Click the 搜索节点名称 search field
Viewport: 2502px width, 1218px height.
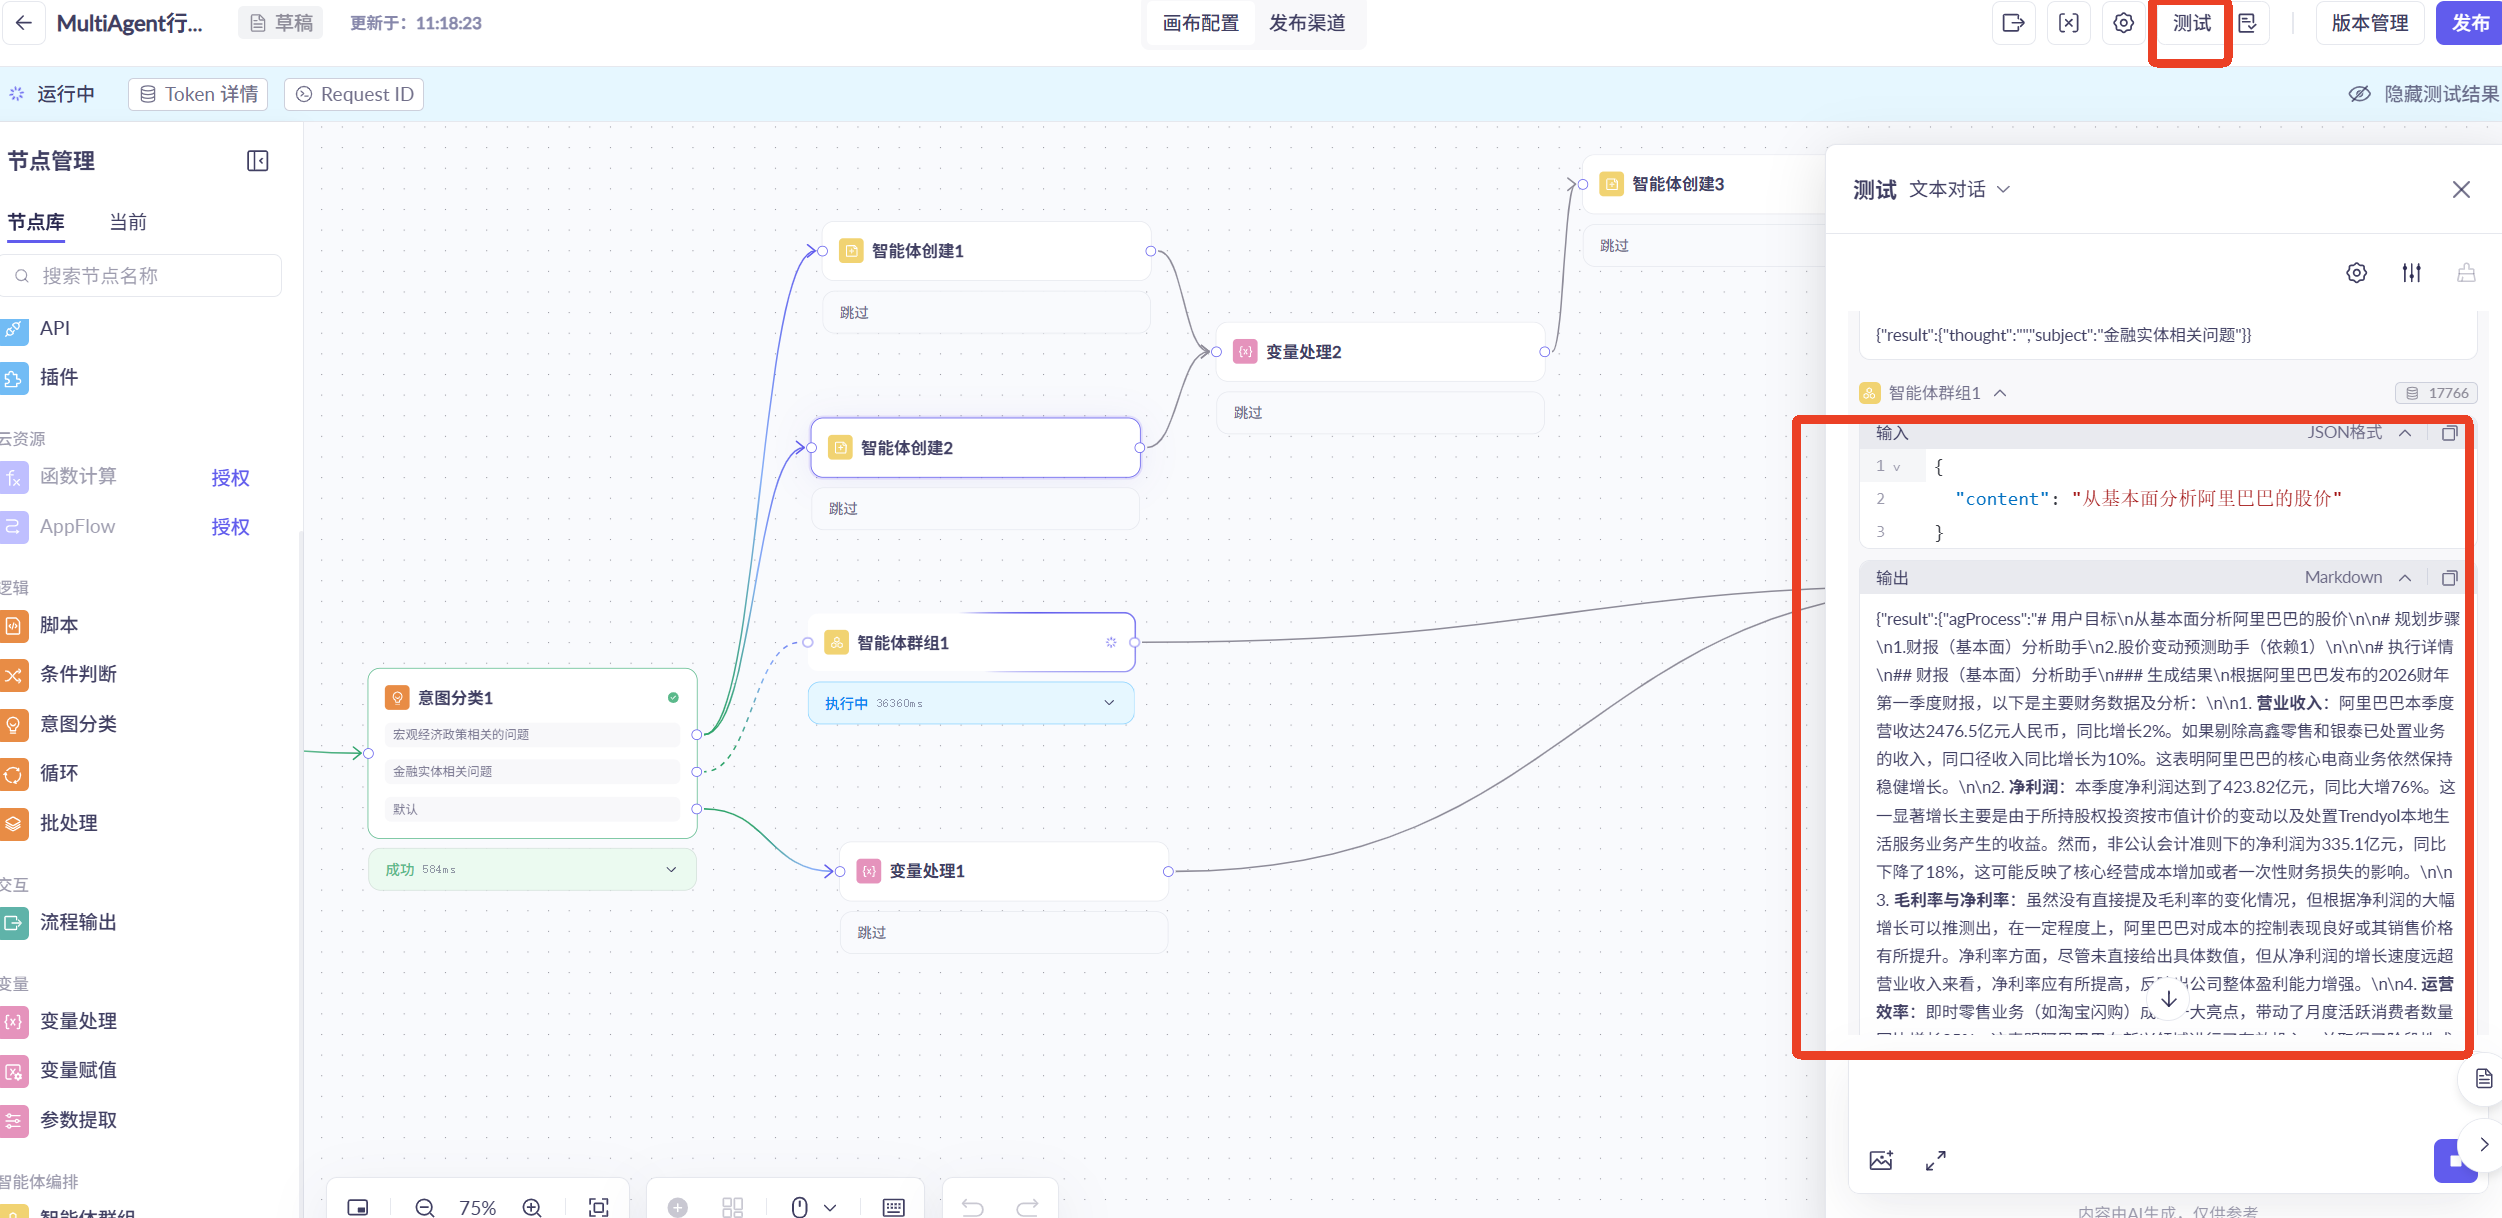[142, 276]
